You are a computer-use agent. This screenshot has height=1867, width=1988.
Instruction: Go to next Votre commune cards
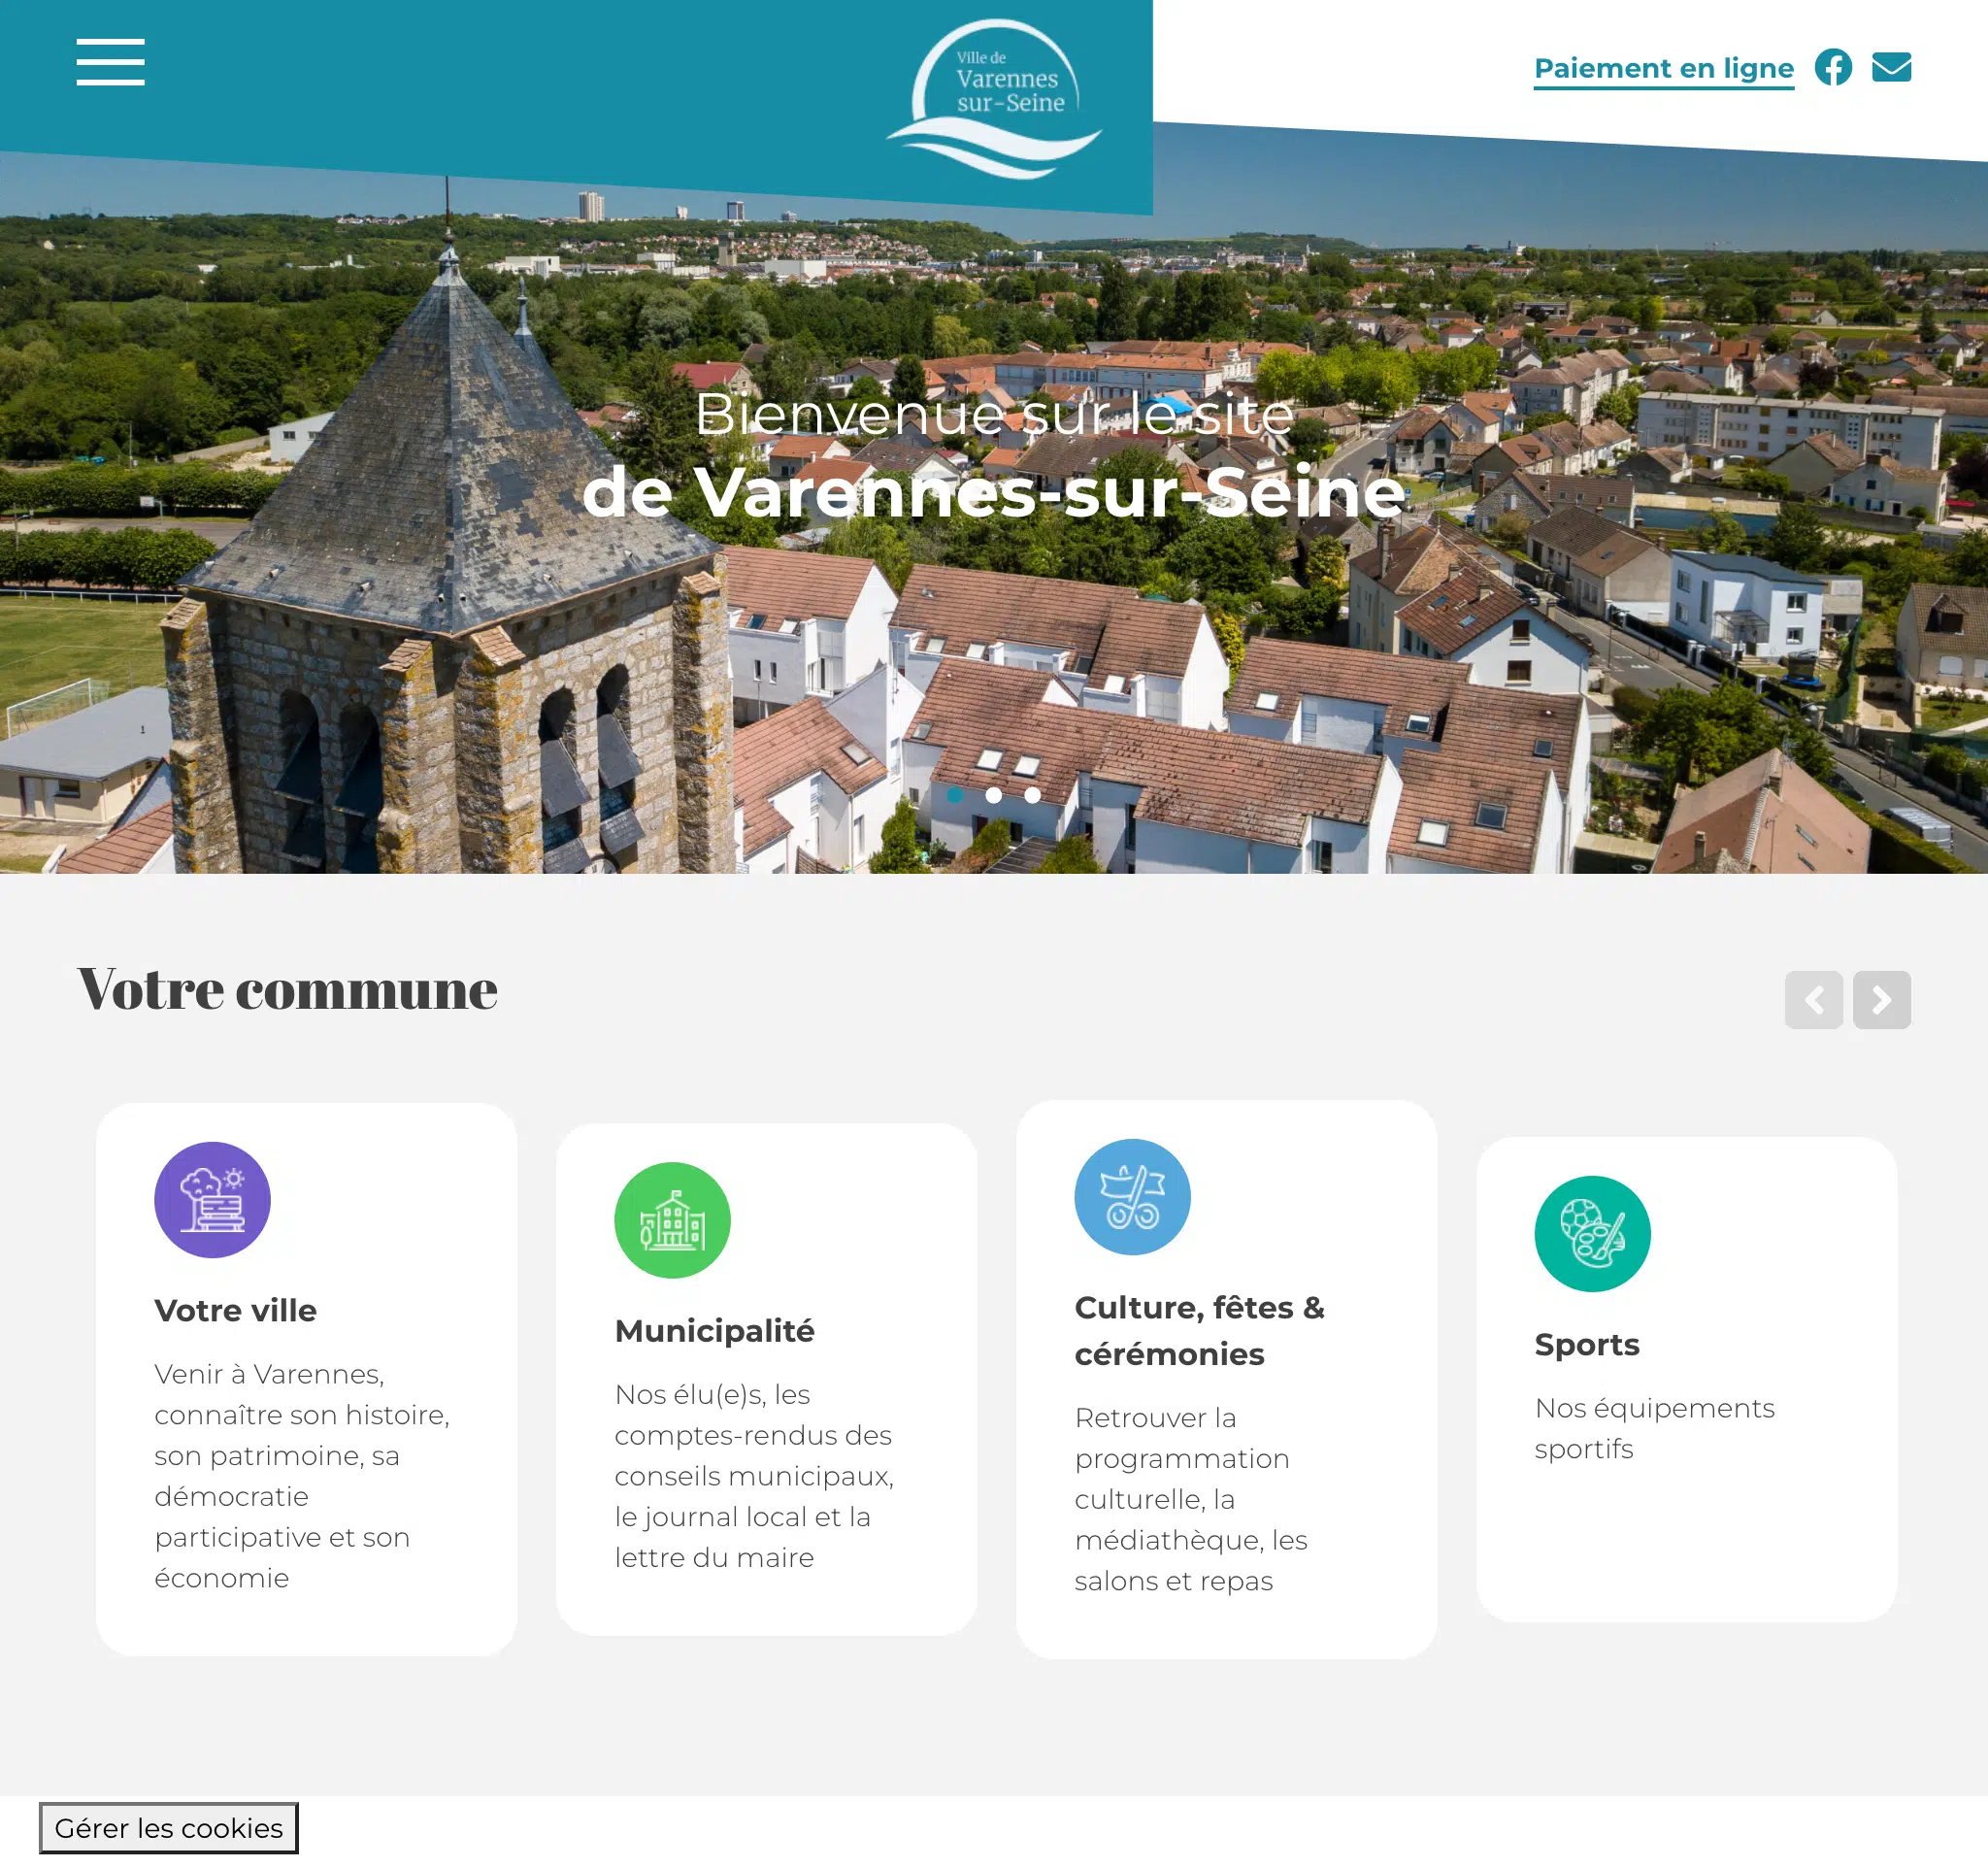(x=1881, y=999)
